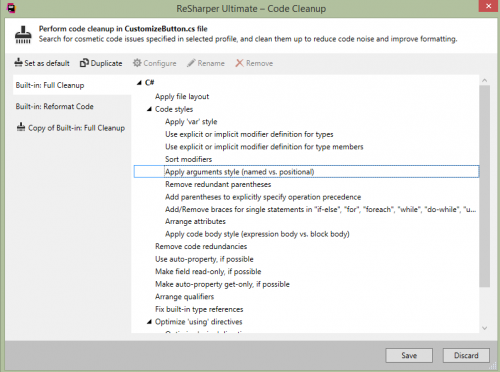
Task: Click the Rename pencil icon
Action: click(x=191, y=63)
